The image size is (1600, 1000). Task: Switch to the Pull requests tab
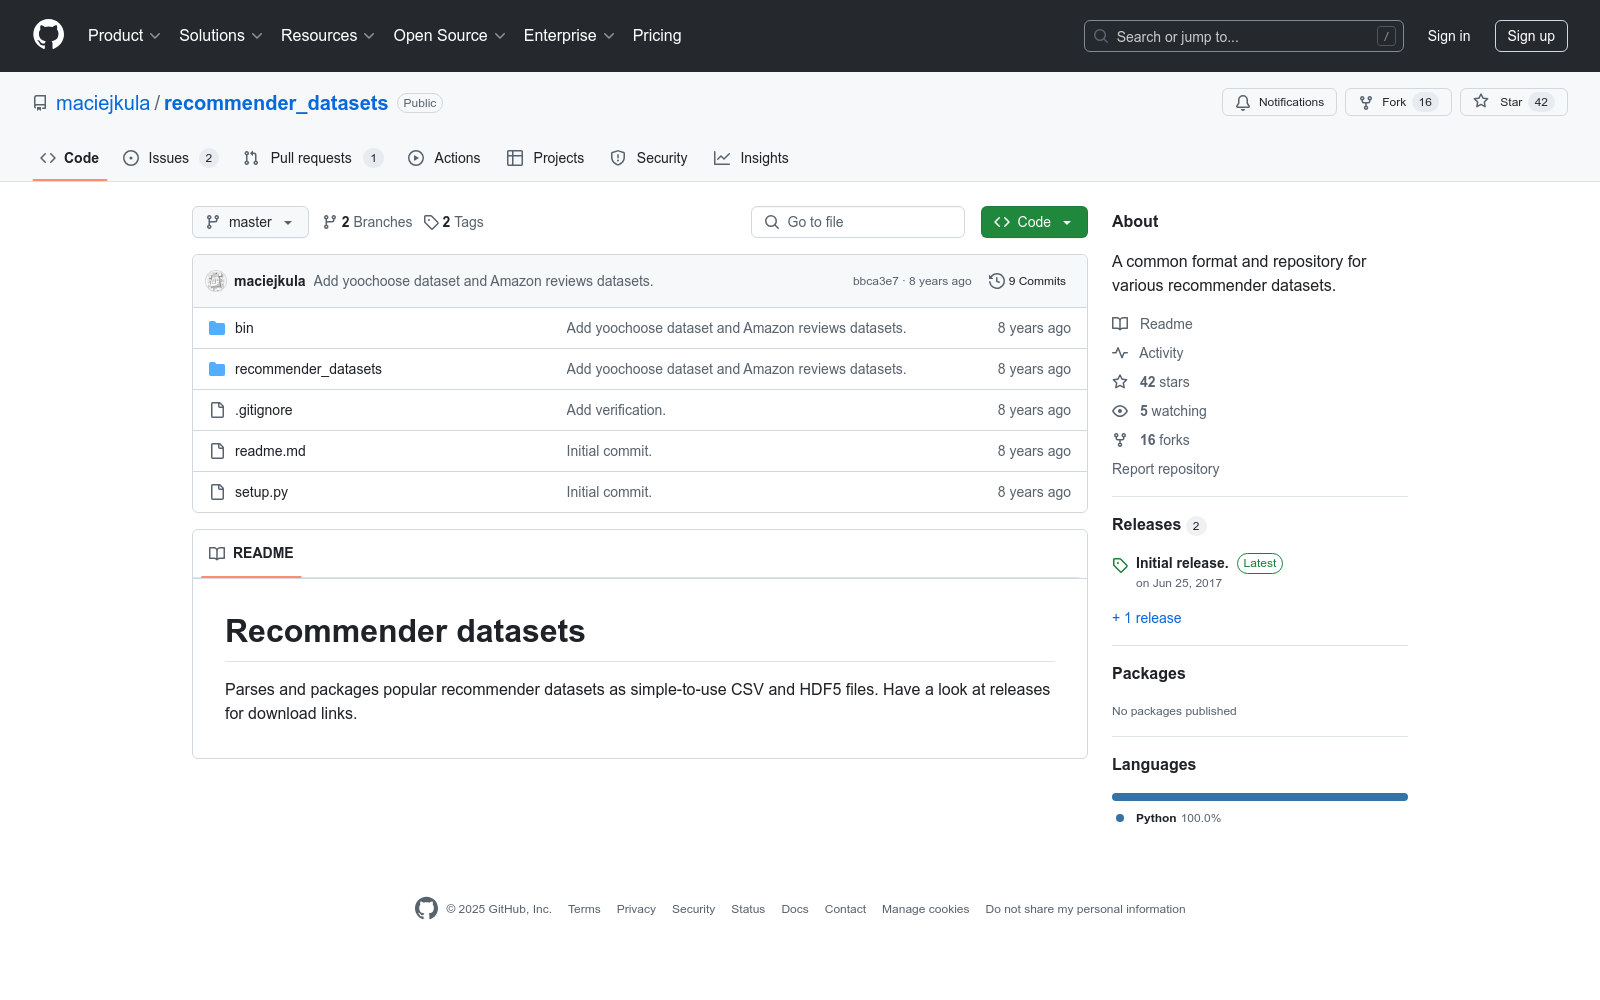[x=313, y=158]
